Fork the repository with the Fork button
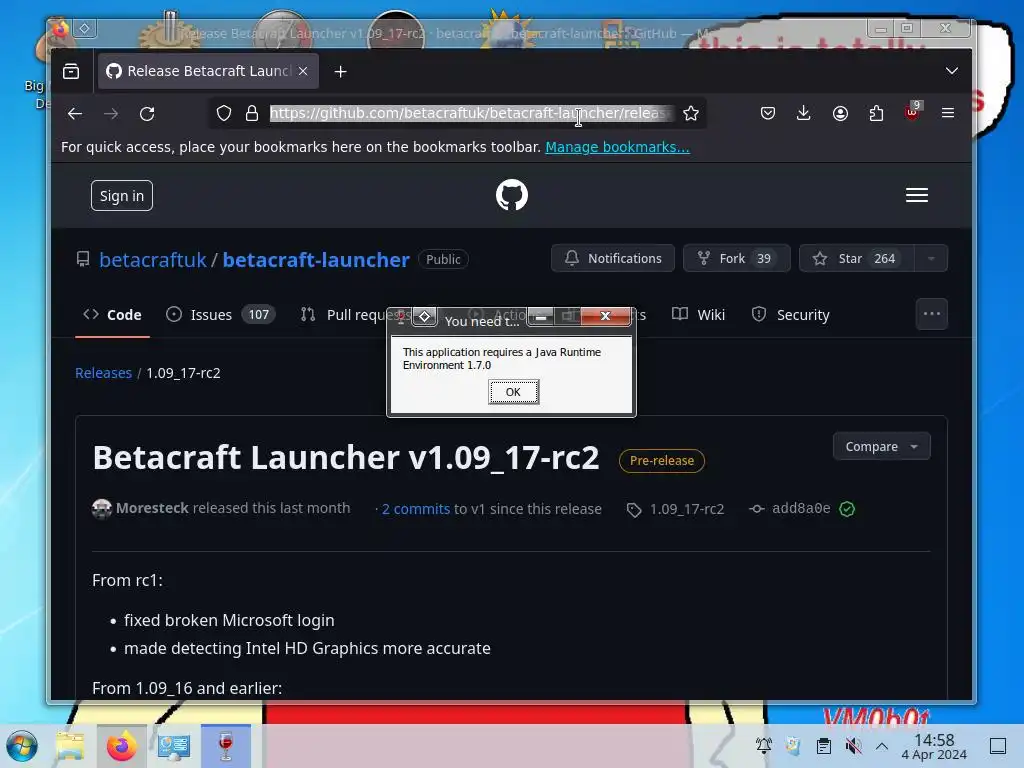 (x=737, y=259)
